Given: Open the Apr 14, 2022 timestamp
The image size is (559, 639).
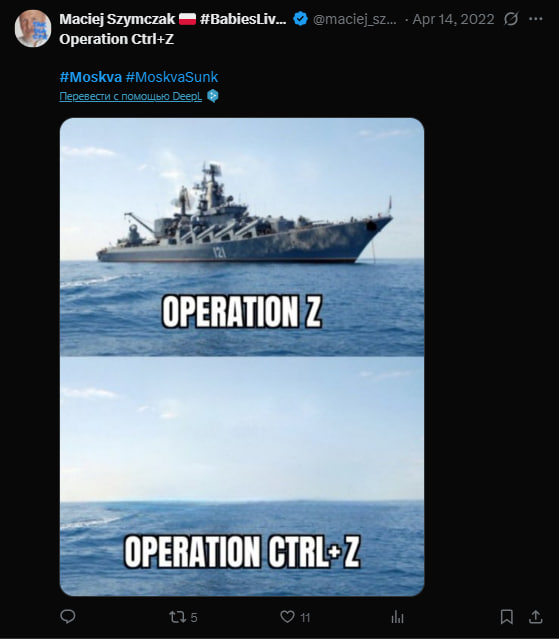Looking at the screenshot, I should 453,19.
